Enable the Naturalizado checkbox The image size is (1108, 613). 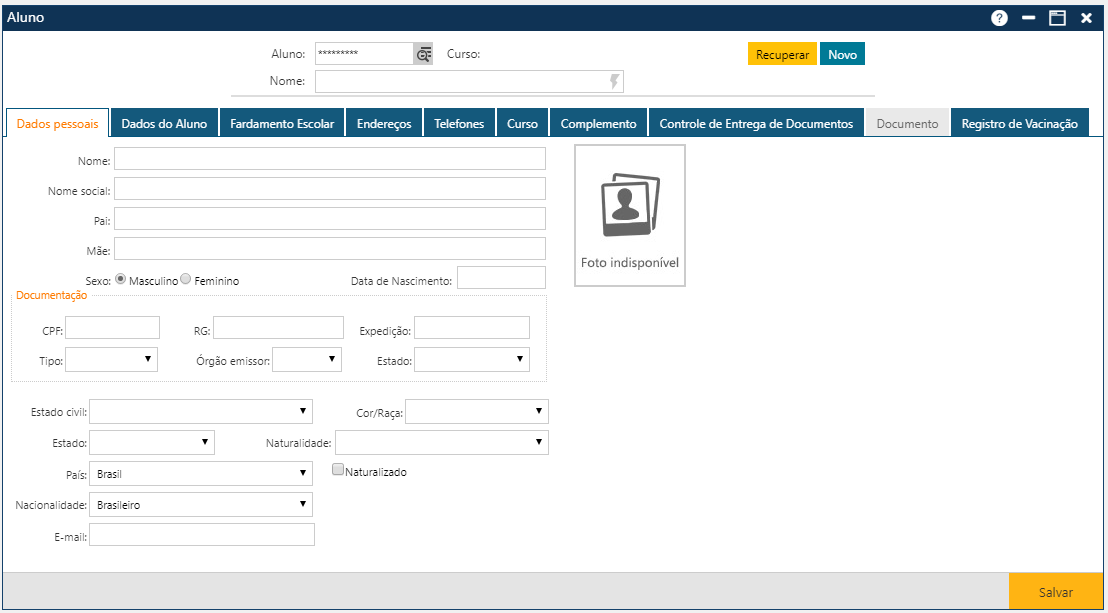[x=339, y=469]
